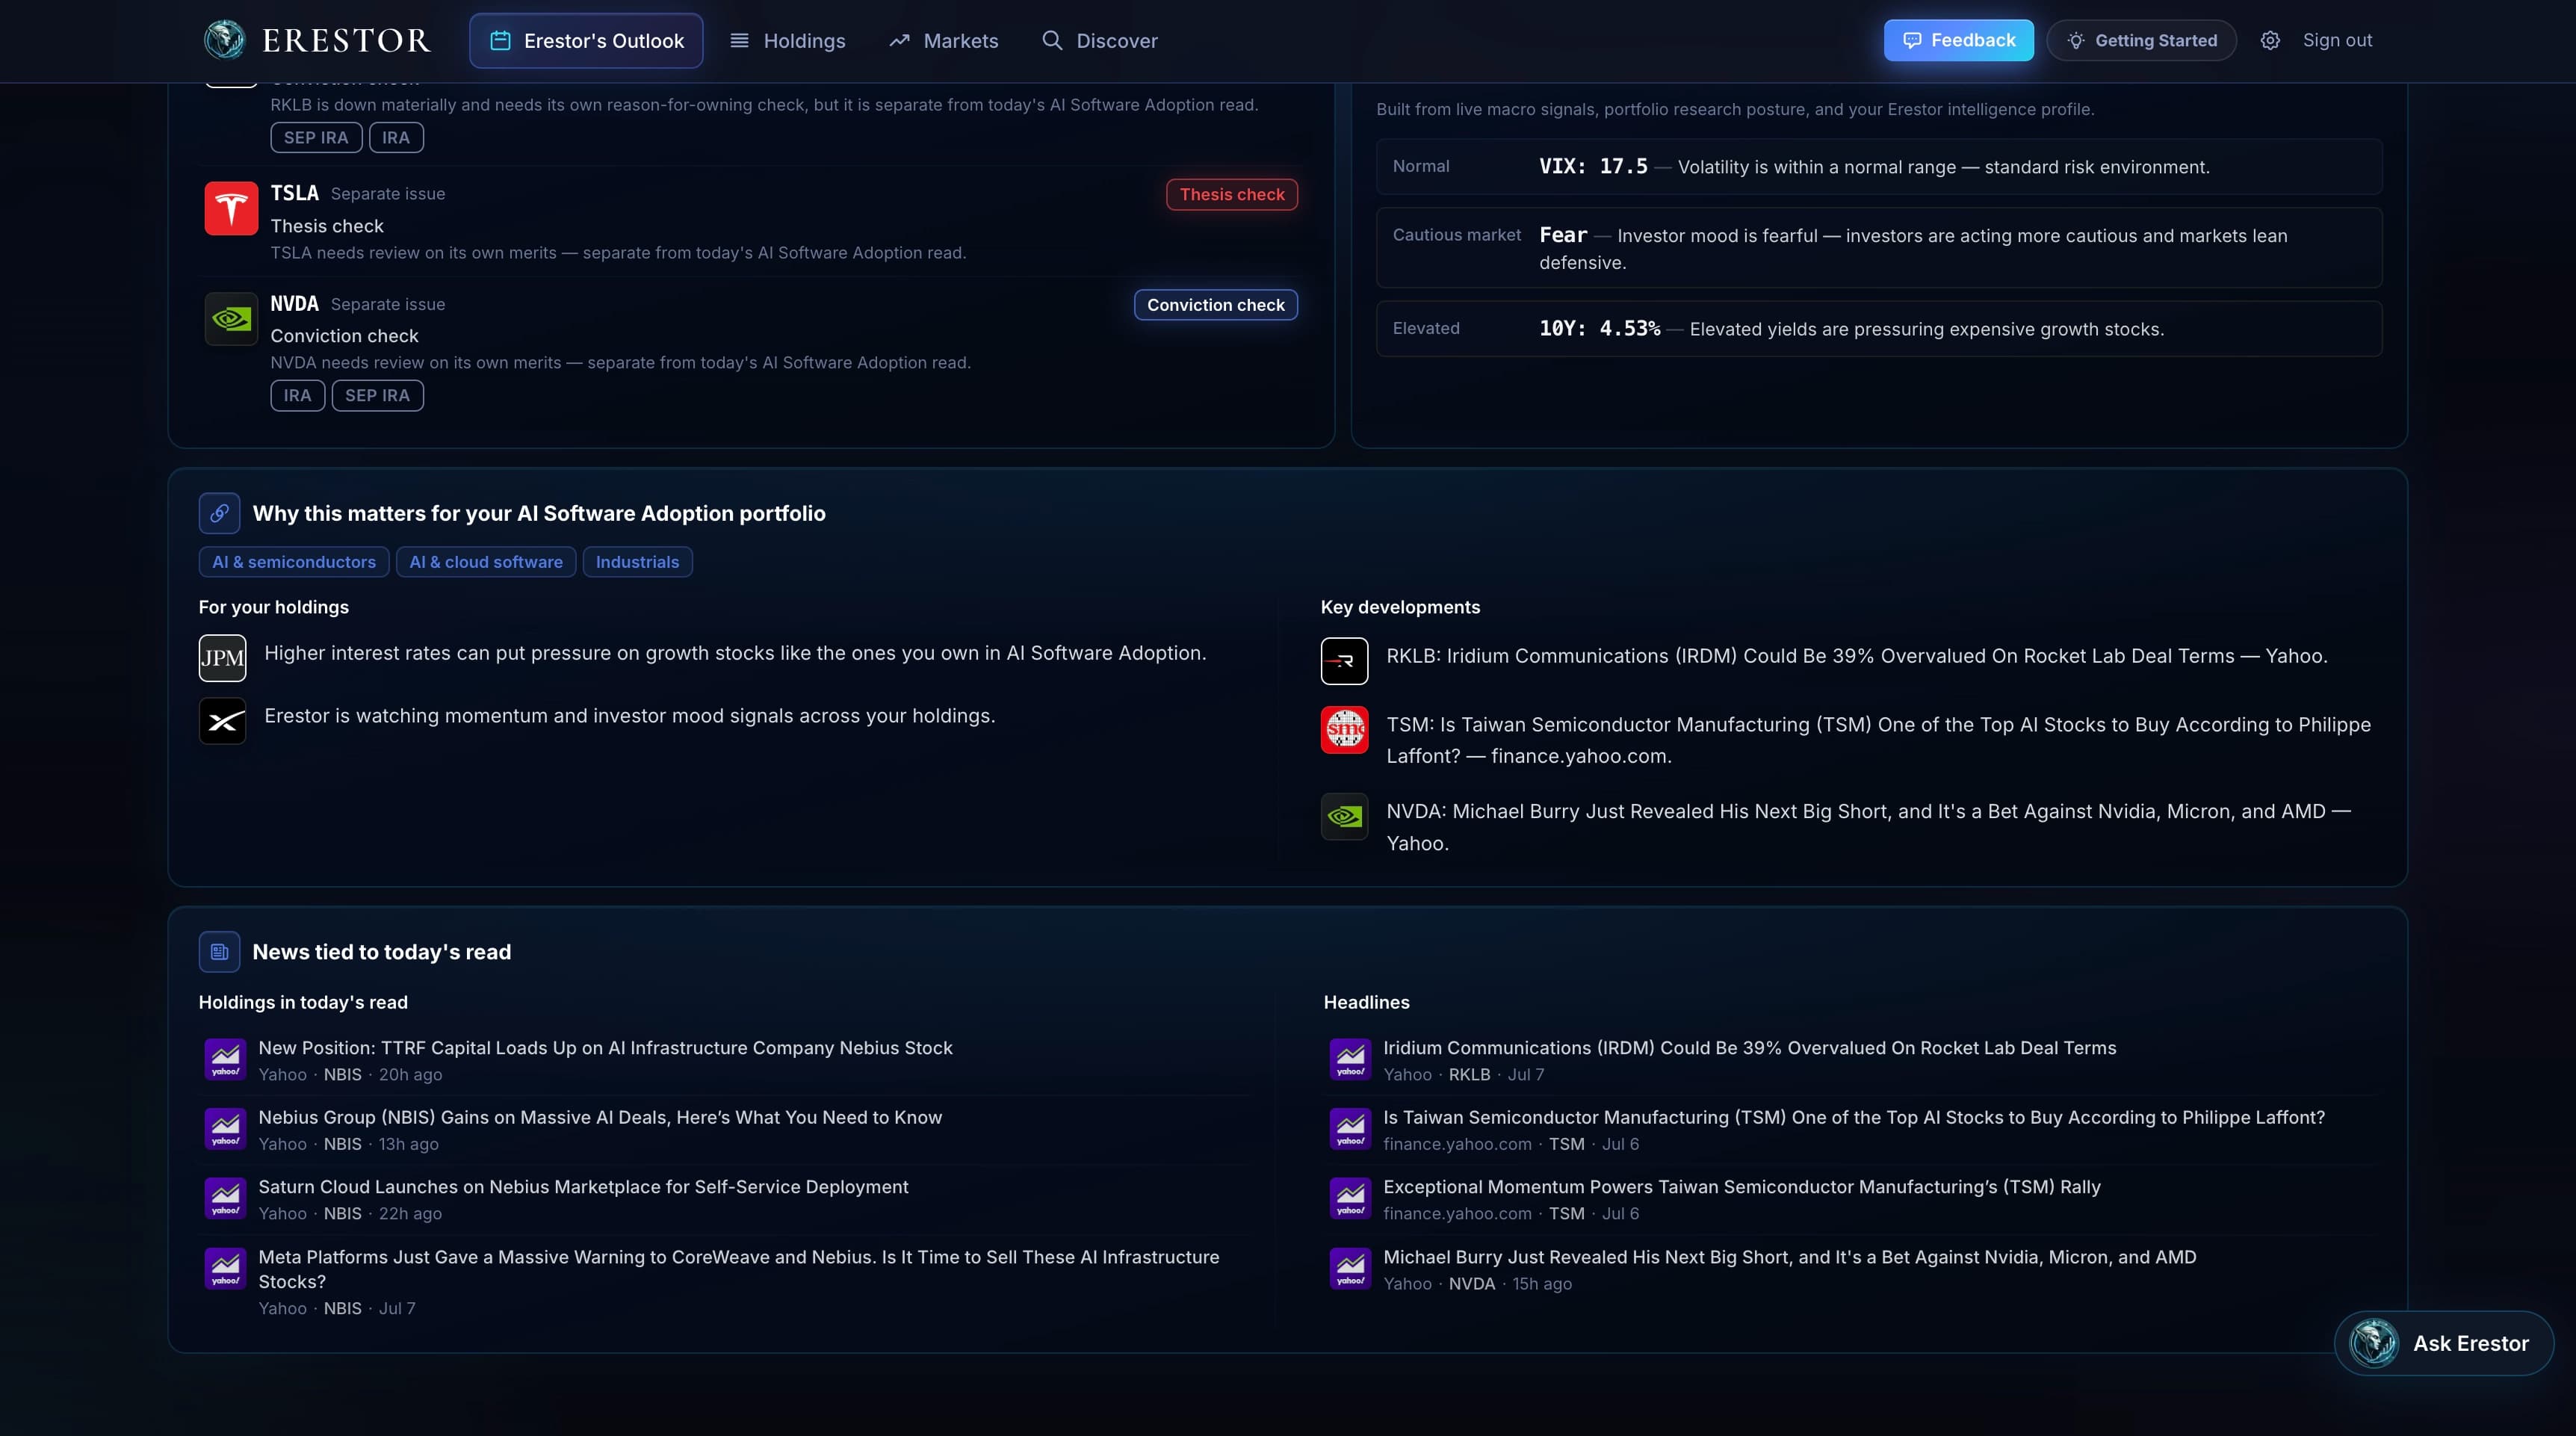Screen dimensions: 2576x1436
Task: Select the IRA tag under NVDA
Action: pyautogui.click(x=297, y=395)
